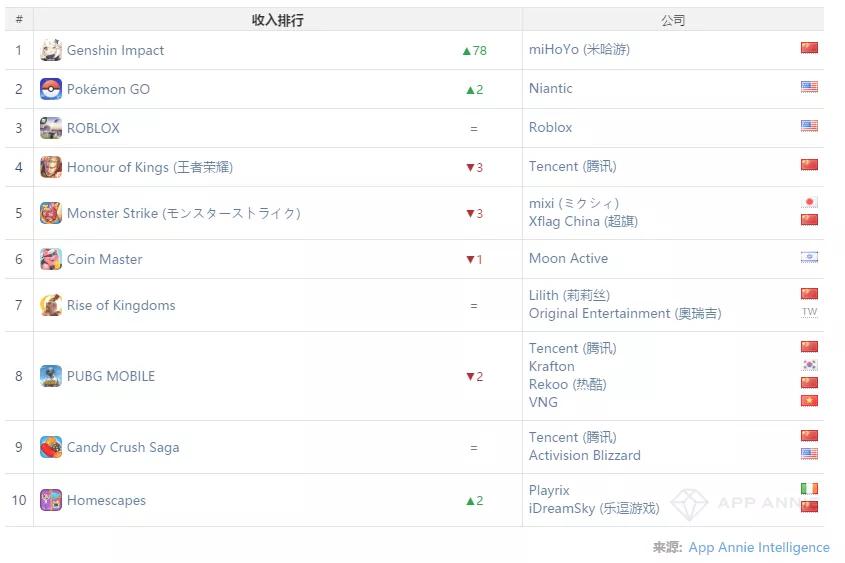Screen dimensions: 845x563
Task: Click the Pokémon GO Poké Ball icon
Action: tap(51, 89)
